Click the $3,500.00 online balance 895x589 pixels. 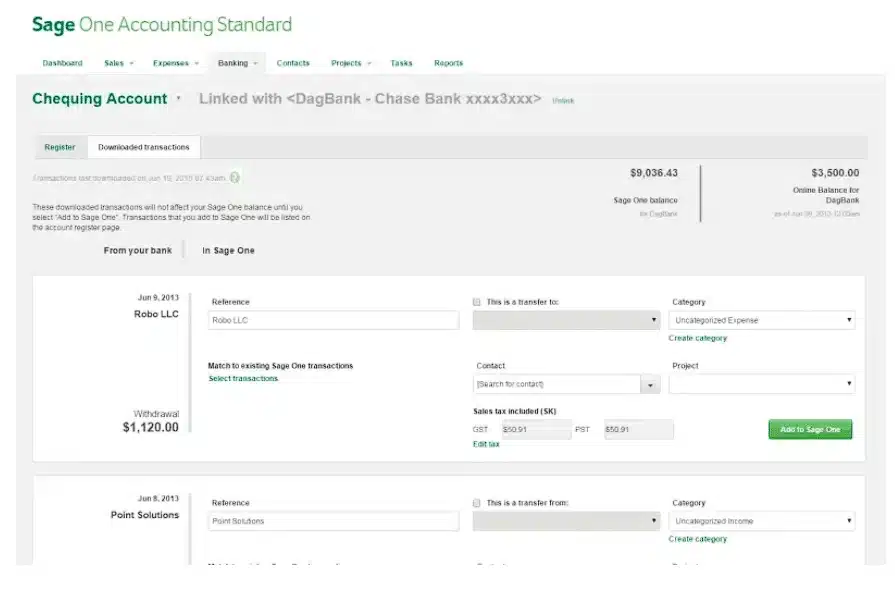(x=835, y=173)
